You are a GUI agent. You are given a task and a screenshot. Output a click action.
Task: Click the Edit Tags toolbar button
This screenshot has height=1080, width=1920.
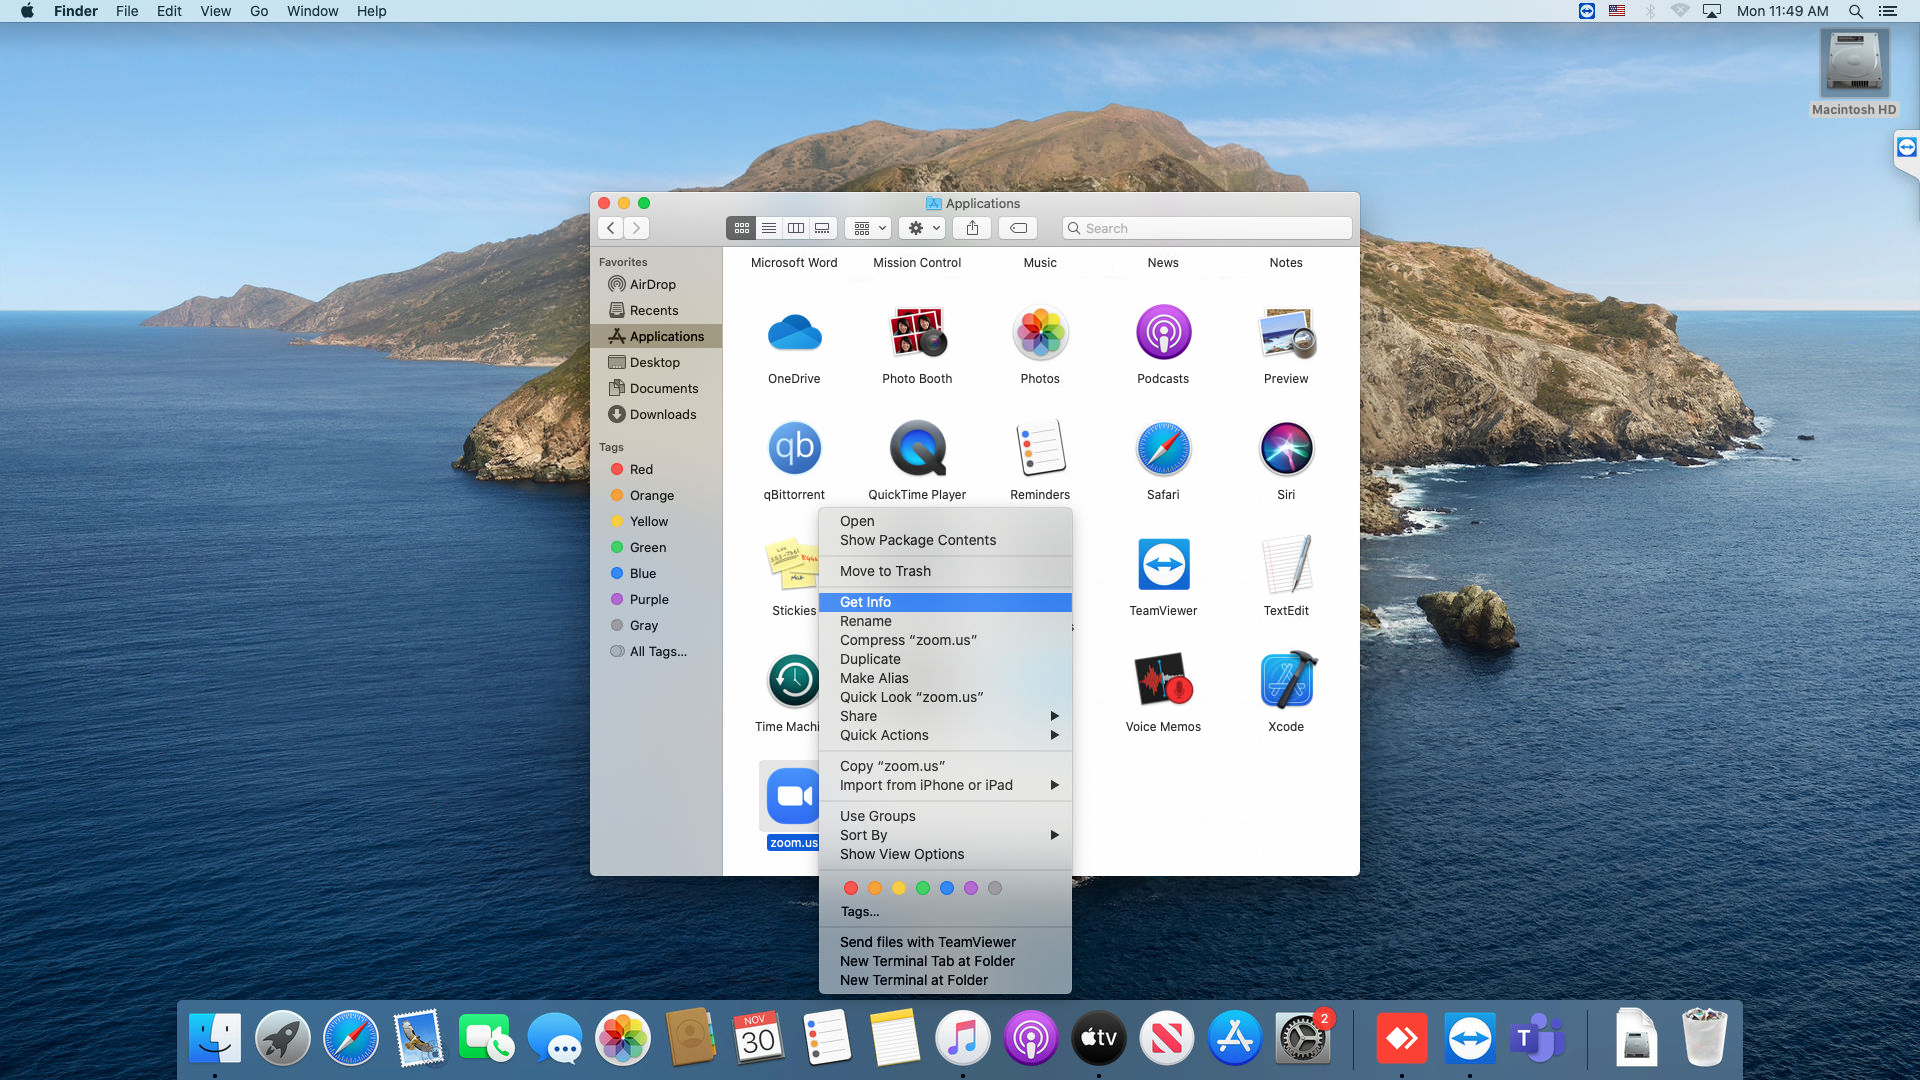click(x=1018, y=228)
